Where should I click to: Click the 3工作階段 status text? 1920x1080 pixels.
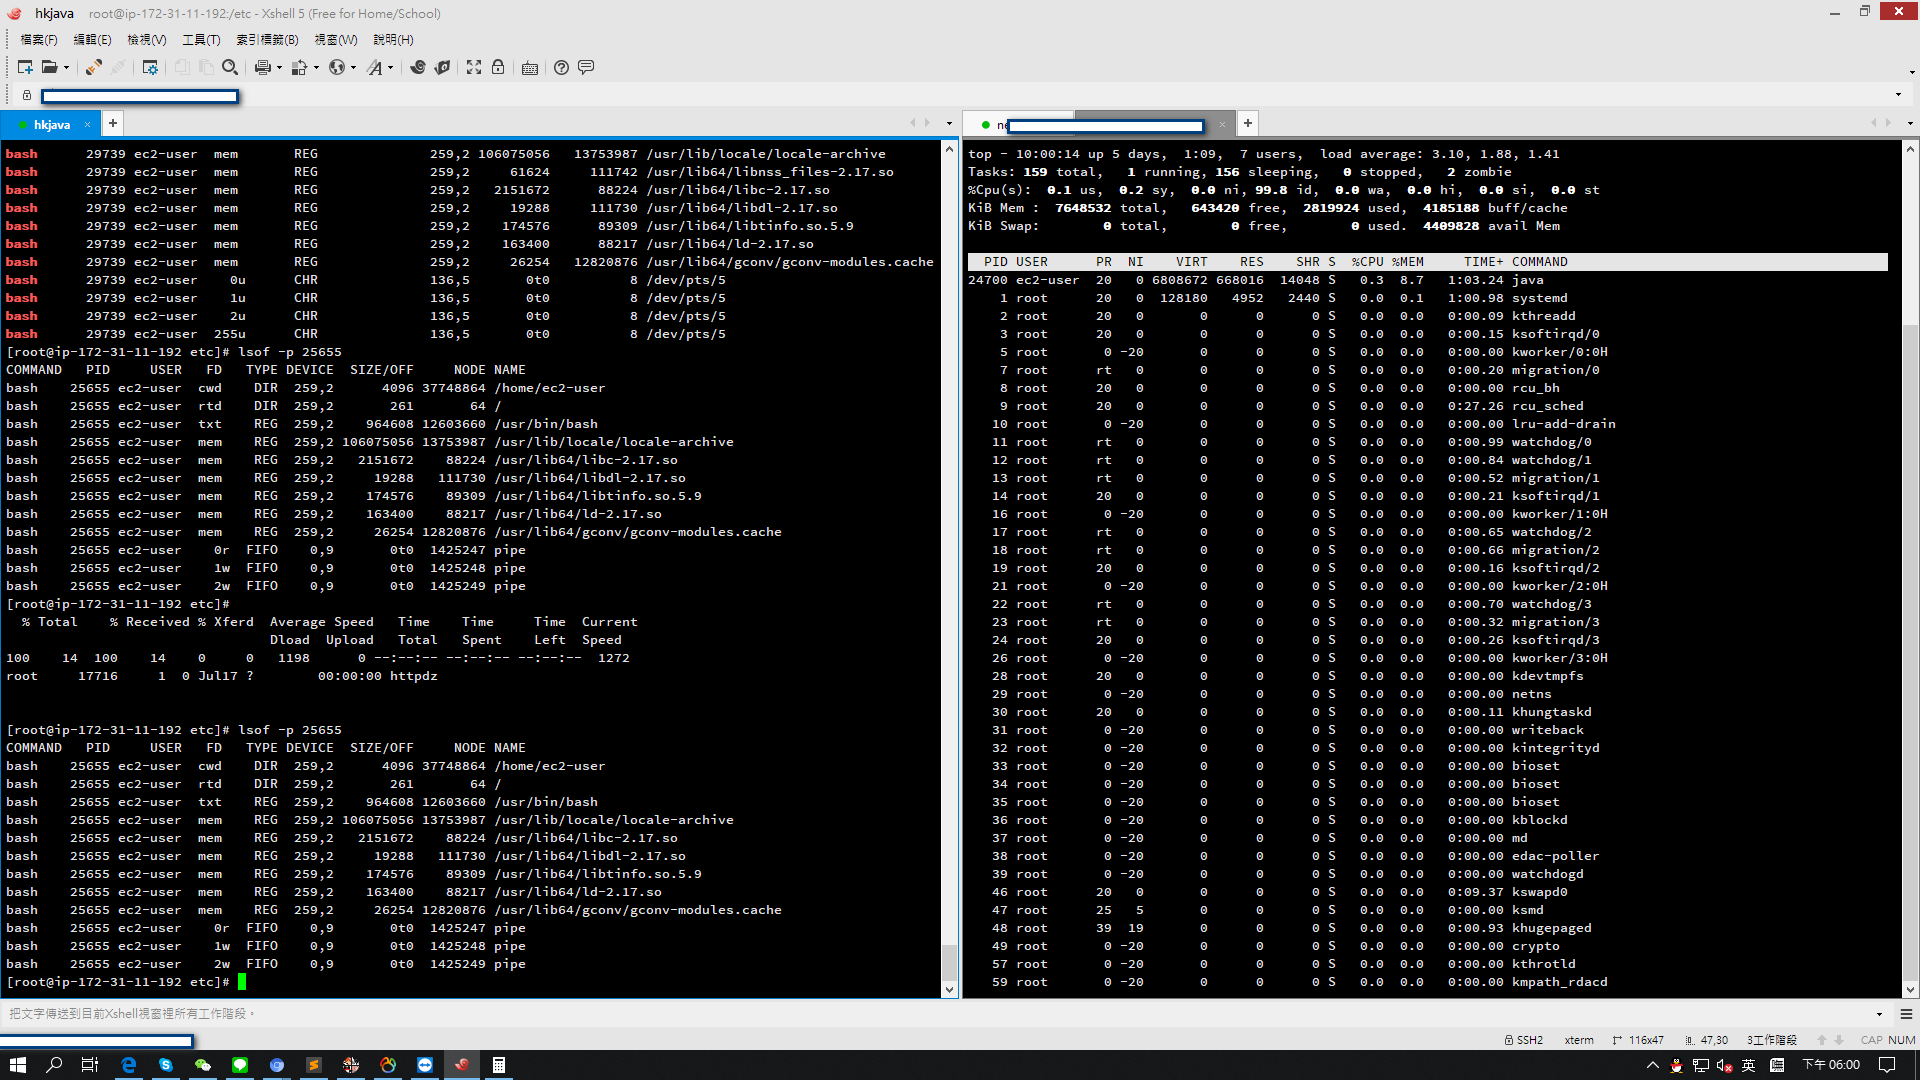(1772, 1040)
